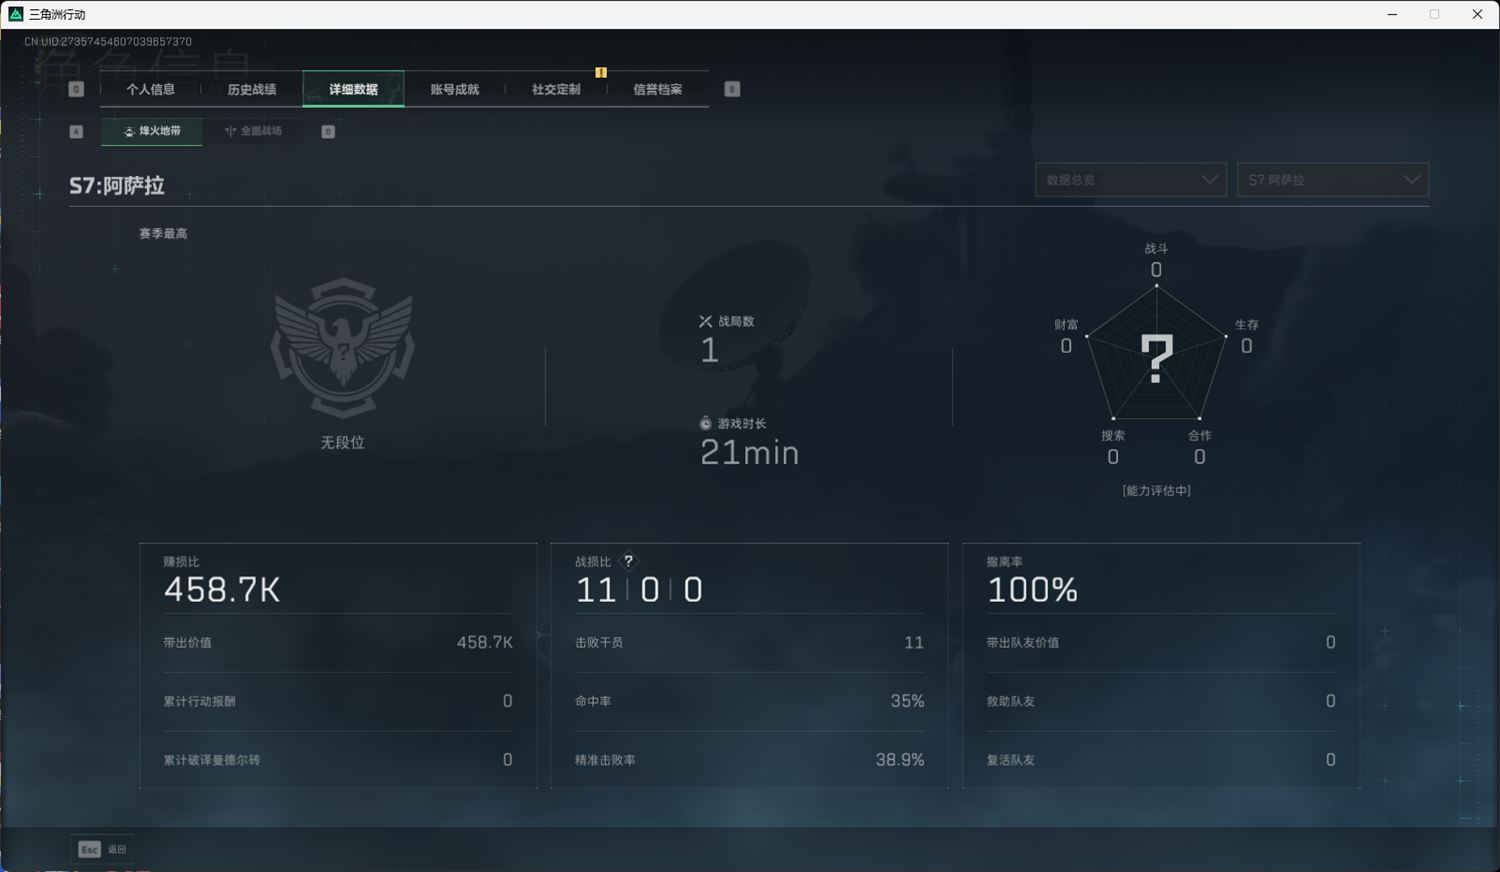Click the A key mode-switch icon
Viewport: 1500px width, 872px height.
pos(76,132)
